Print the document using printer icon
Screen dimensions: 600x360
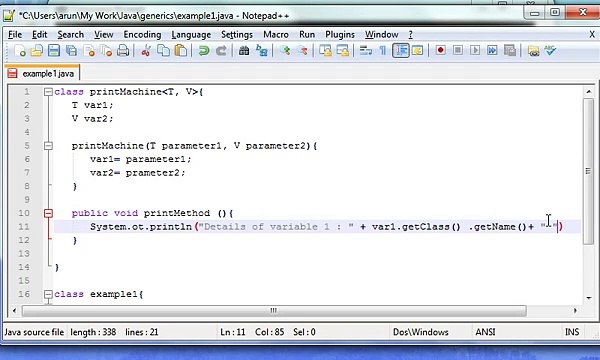pyautogui.click(x=123, y=50)
